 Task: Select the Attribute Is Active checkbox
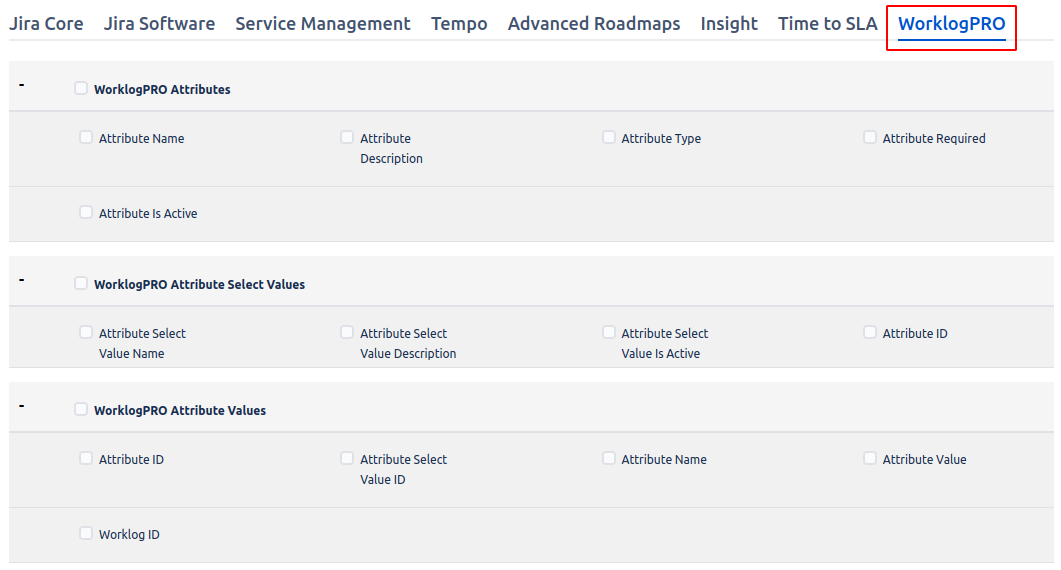coord(86,212)
